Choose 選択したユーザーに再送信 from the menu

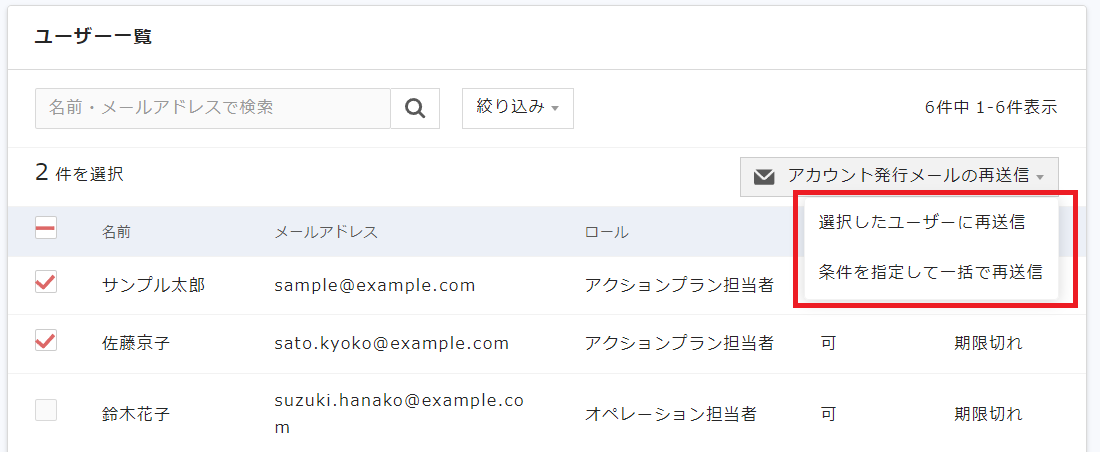pos(921,222)
